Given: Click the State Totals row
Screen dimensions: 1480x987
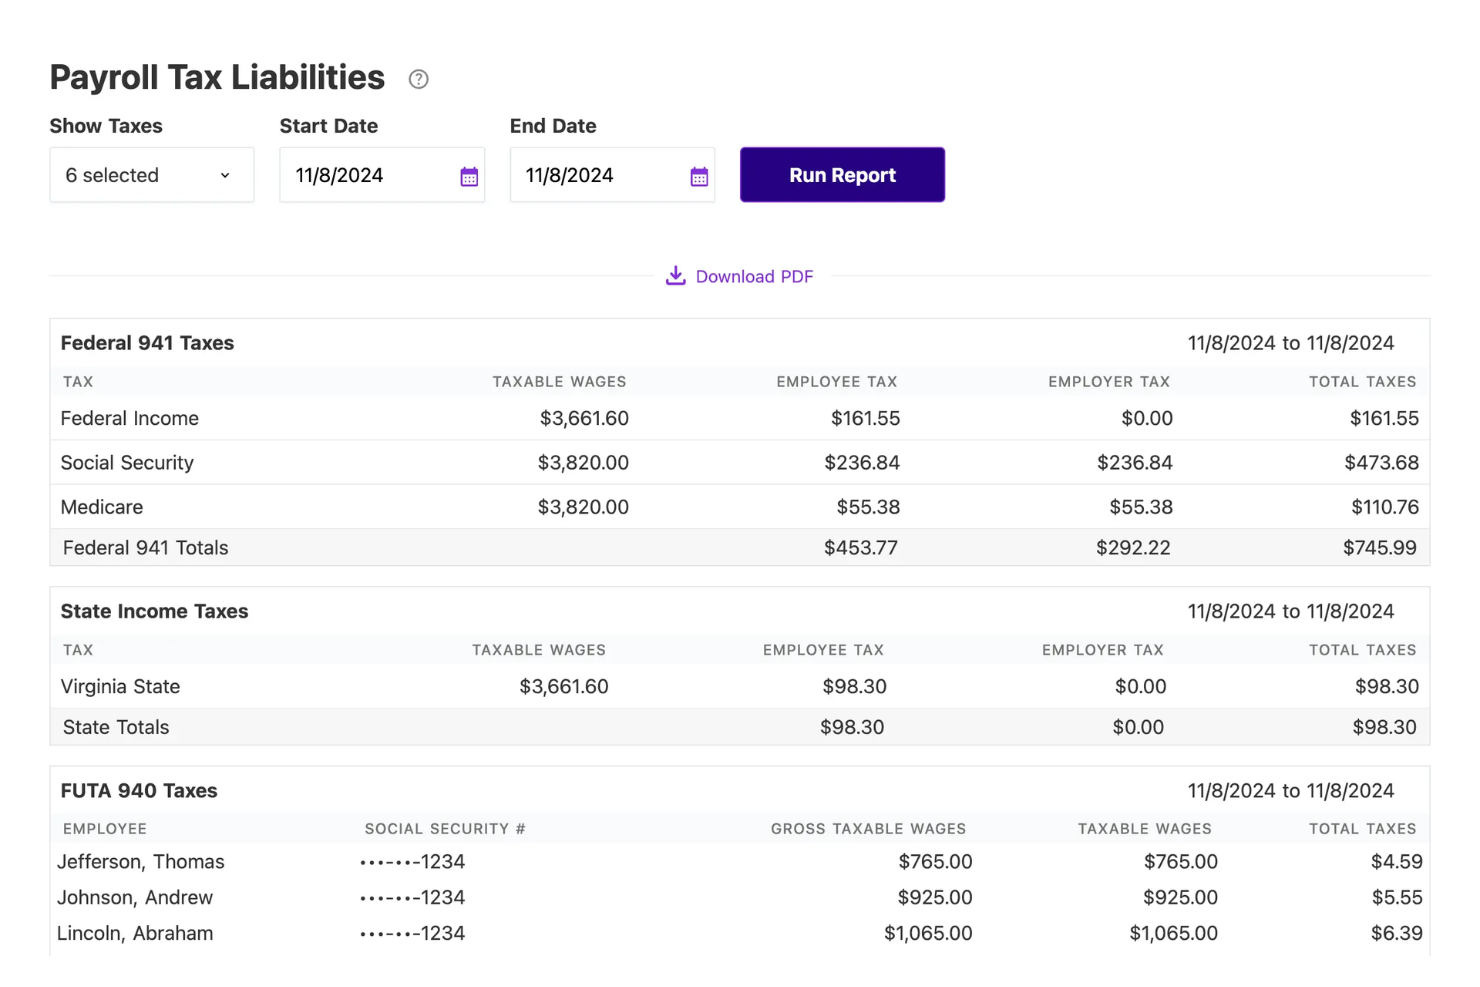Looking at the screenshot, I should click(115, 727).
